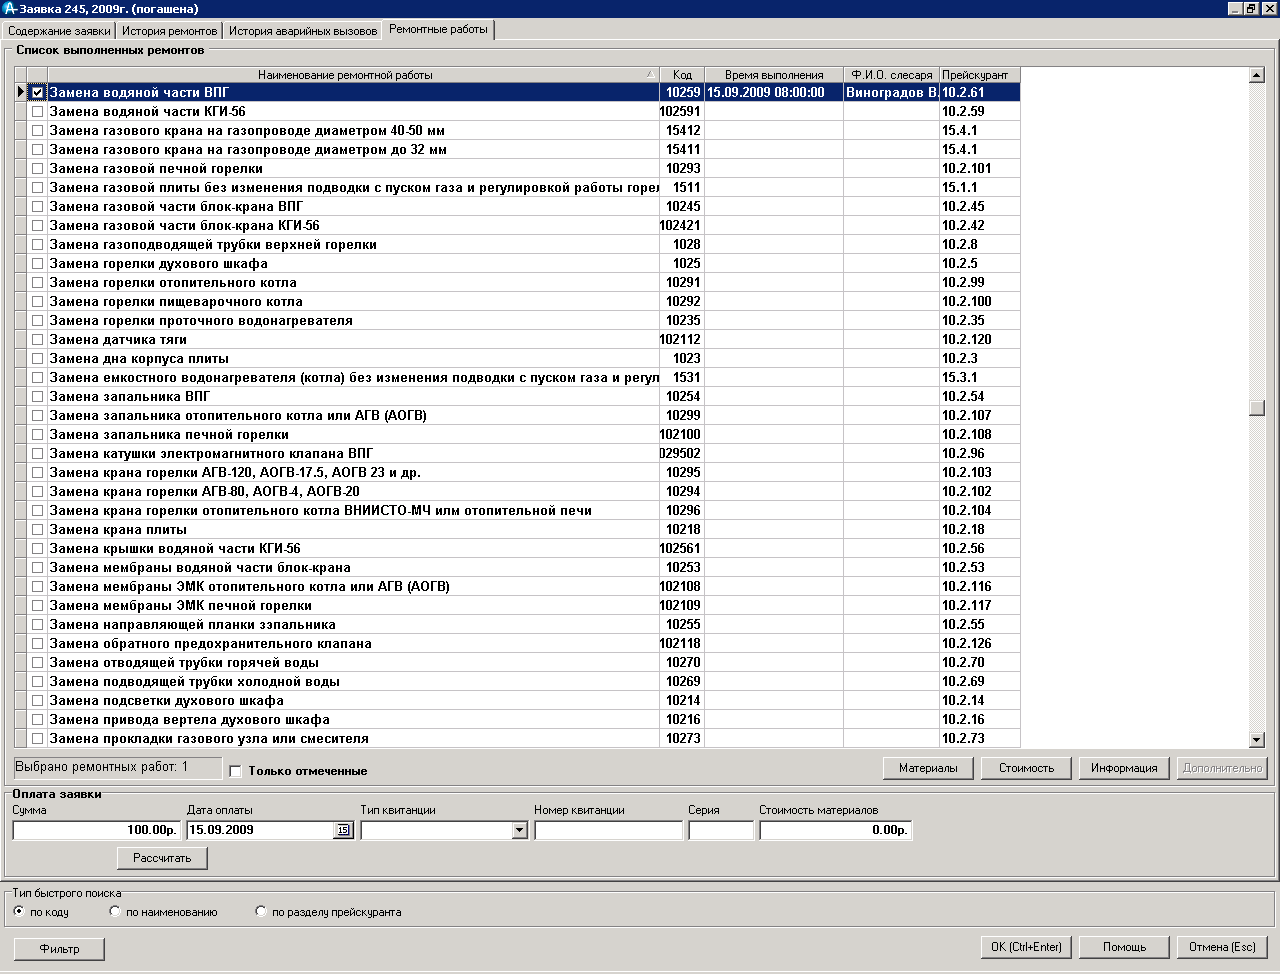The width and height of the screenshot is (1280, 974).
Task: Expand Тип квитанции dropdown
Action: (519, 830)
